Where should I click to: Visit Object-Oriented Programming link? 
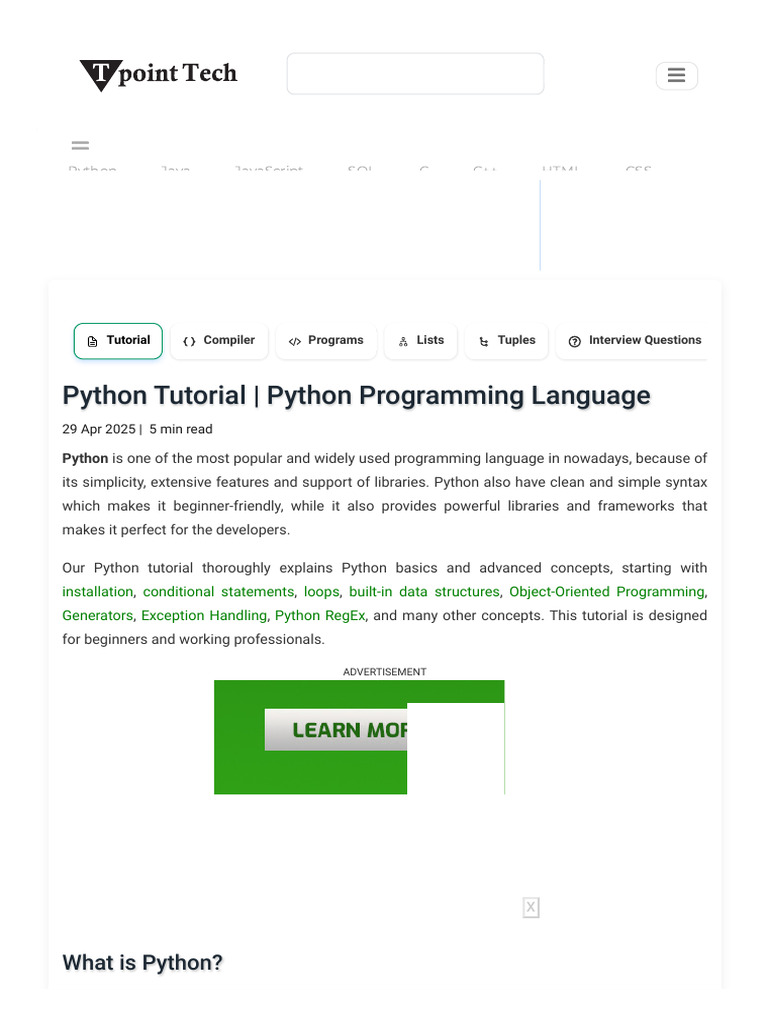coord(607,592)
